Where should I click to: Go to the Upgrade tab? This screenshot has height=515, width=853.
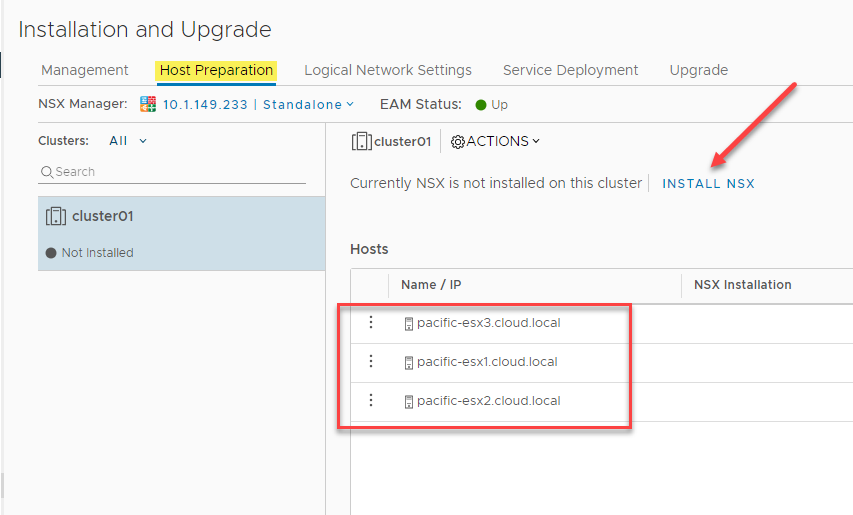699,70
